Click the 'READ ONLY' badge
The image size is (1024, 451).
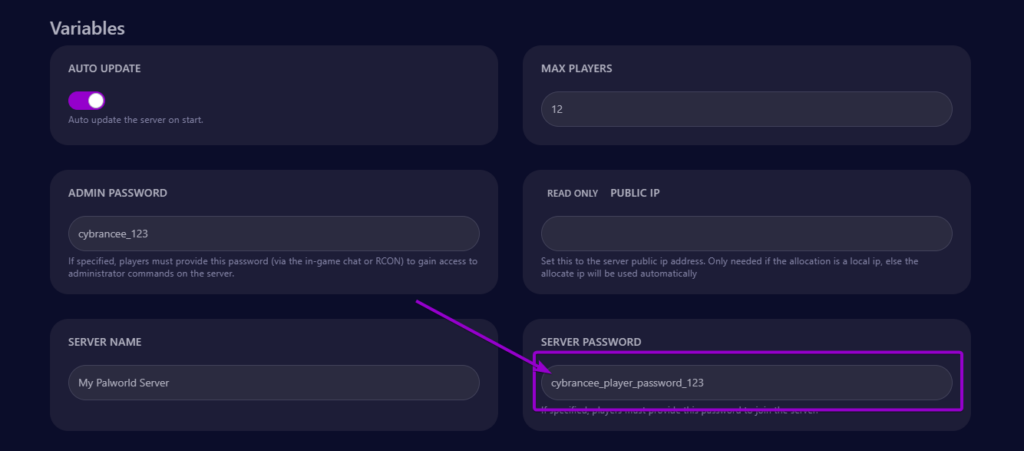tap(573, 194)
